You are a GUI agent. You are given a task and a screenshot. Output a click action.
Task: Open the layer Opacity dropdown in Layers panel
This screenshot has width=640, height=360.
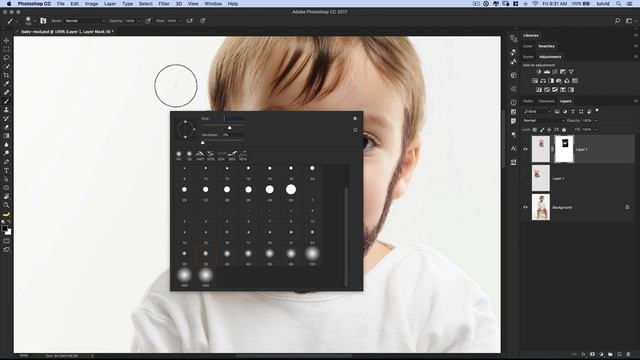click(596, 121)
